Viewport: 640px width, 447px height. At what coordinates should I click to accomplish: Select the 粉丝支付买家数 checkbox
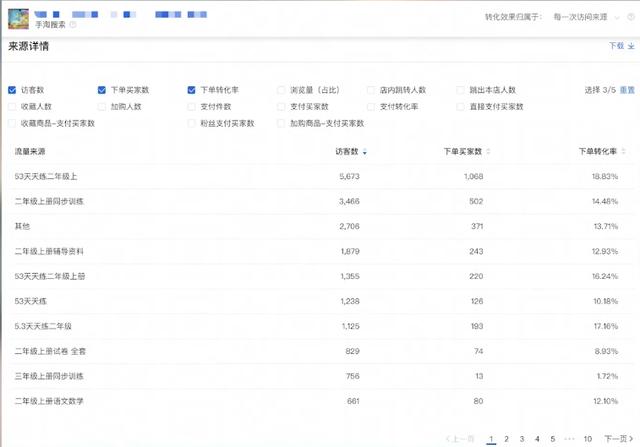pos(191,123)
